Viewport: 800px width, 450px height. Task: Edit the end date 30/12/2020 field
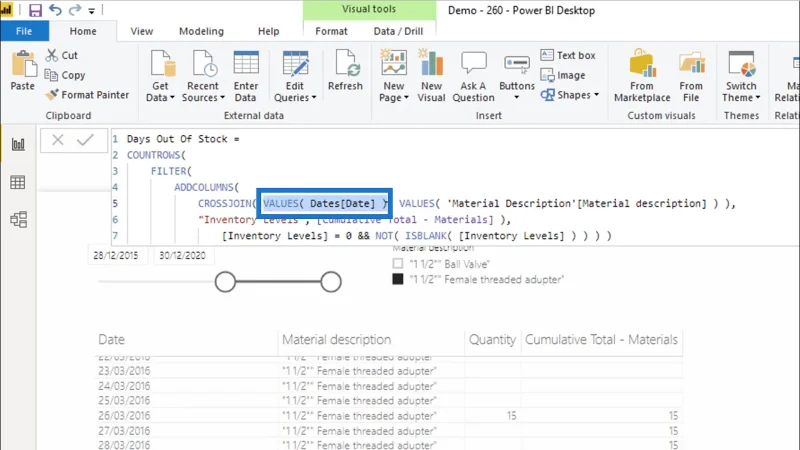[x=182, y=256]
